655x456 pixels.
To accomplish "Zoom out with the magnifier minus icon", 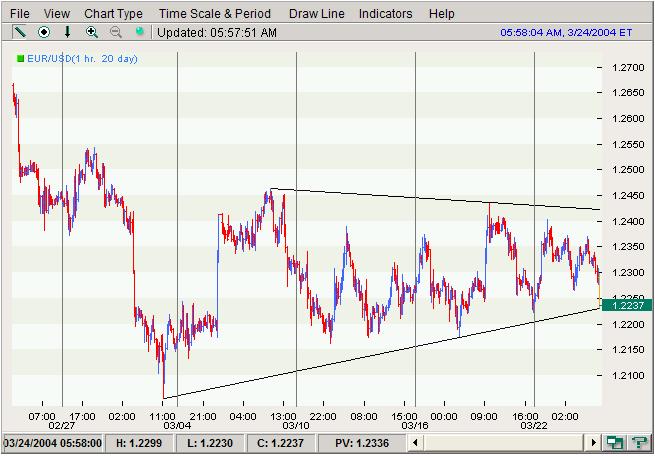I will pos(115,32).
